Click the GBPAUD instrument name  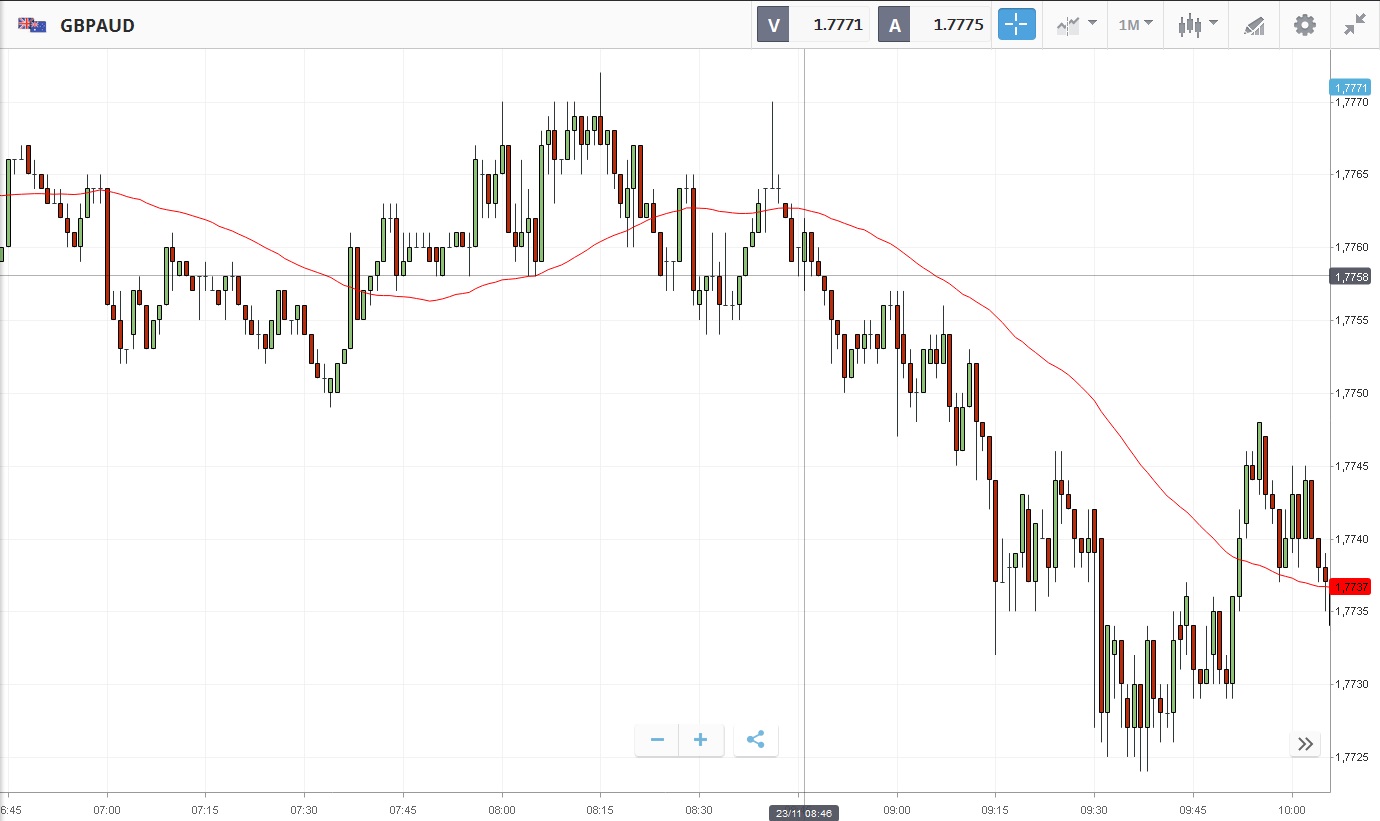(97, 25)
